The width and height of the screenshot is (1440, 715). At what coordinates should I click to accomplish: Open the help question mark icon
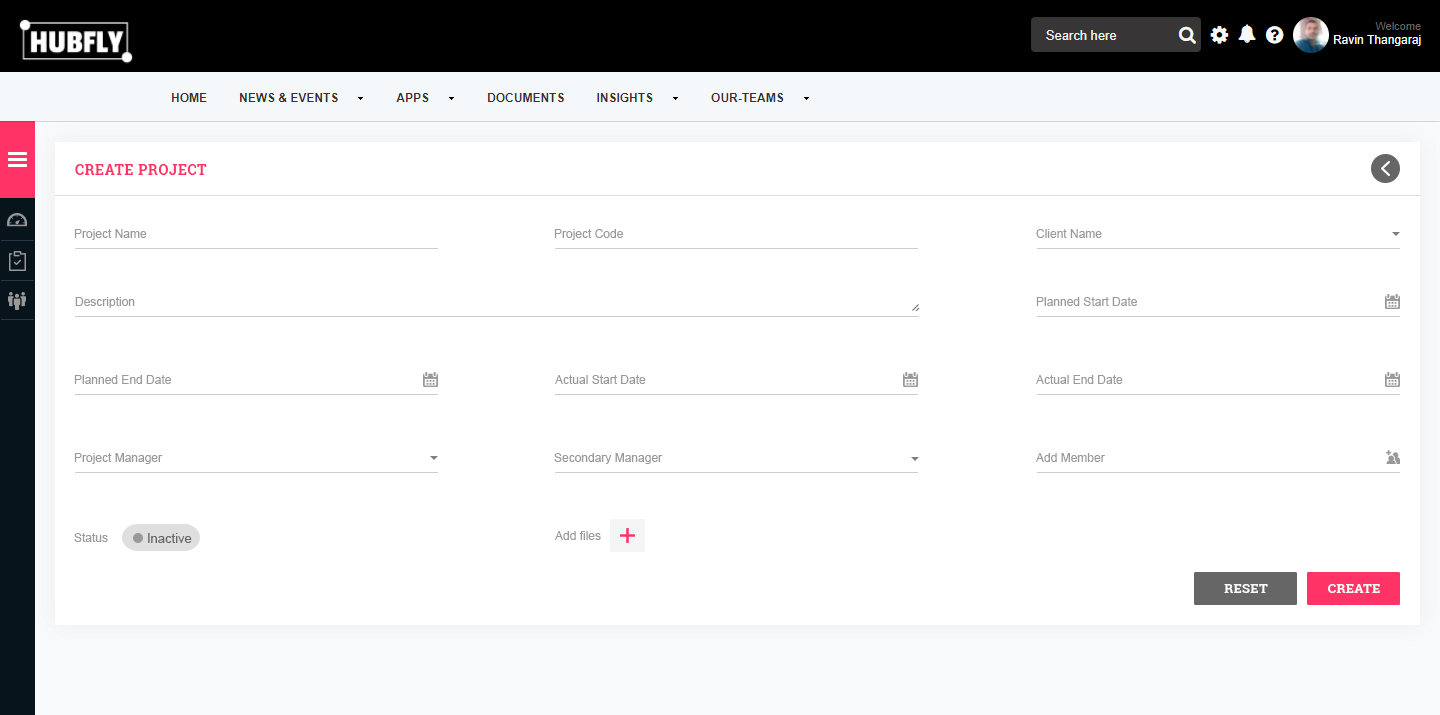(1274, 35)
